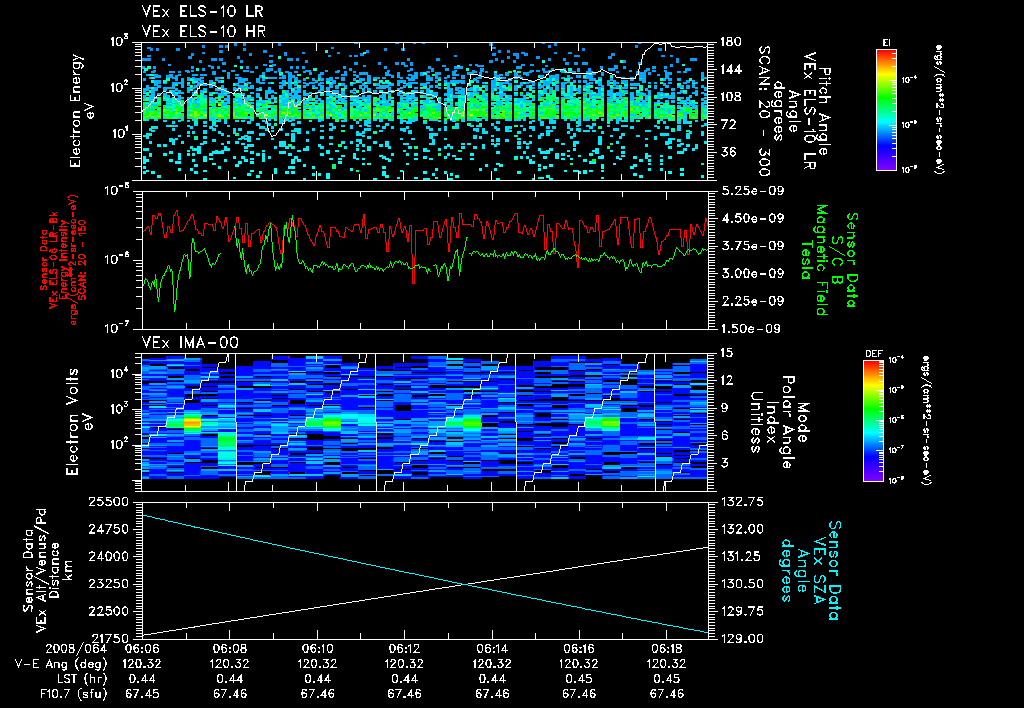Image resolution: width=1024 pixels, height=708 pixels.
Task: Click the 06:16 time tick label
Action: click(579, 649)
